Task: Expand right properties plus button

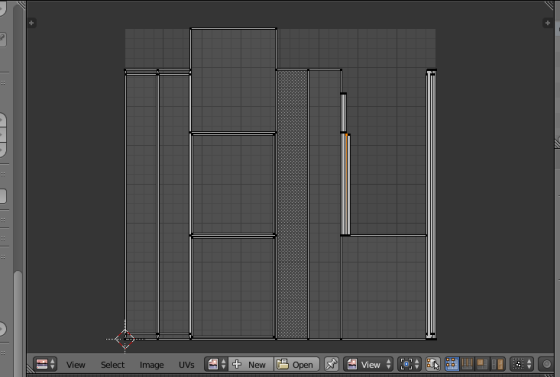Action: pos(548,23)
